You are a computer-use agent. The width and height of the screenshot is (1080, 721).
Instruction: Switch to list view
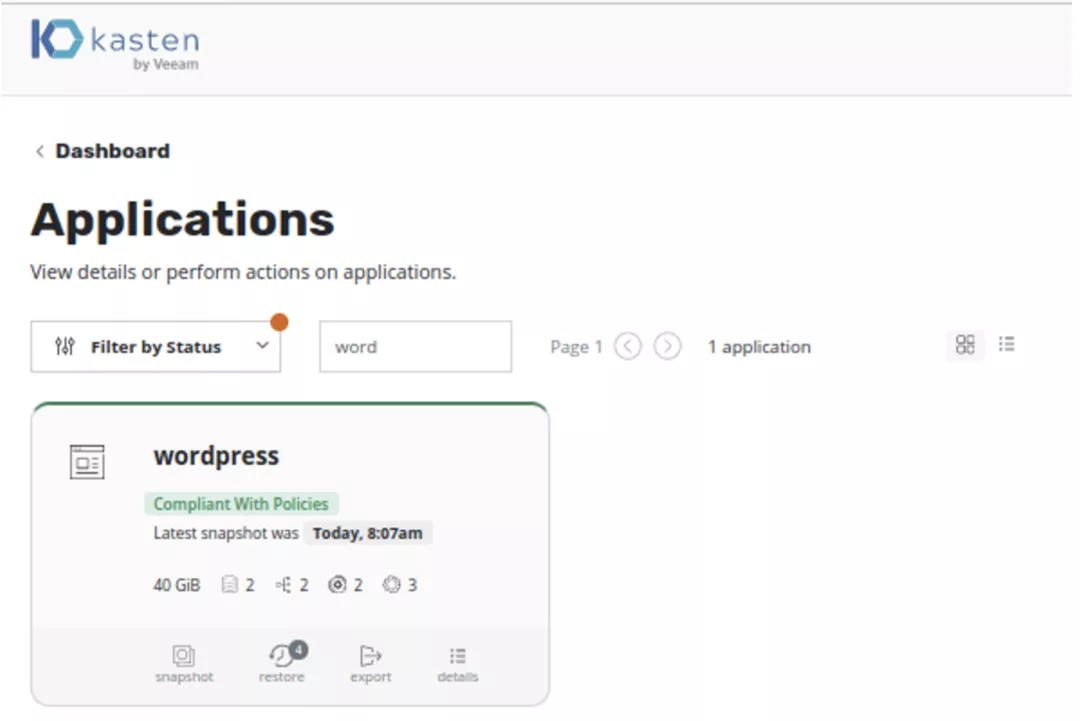tap(1006, 345)
